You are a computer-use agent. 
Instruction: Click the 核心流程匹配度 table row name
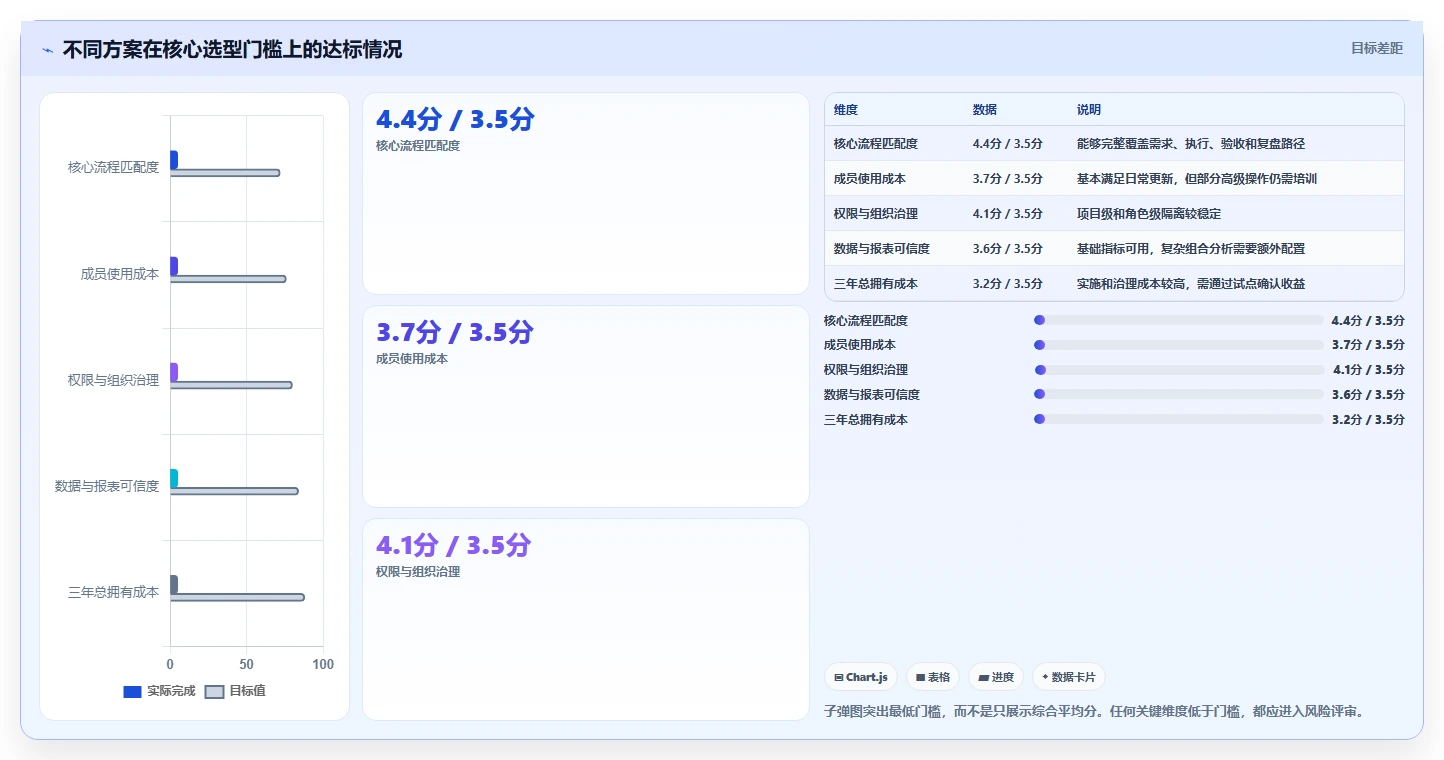click(876, 144)
